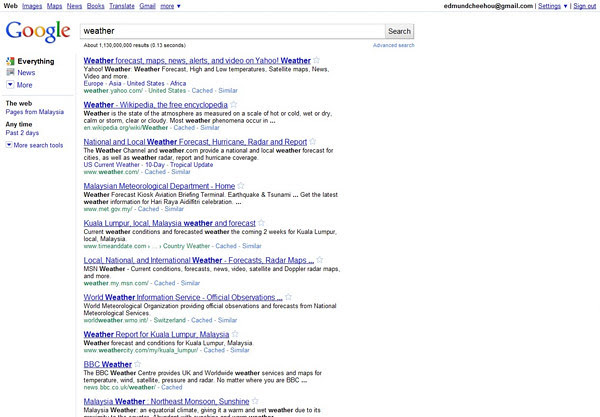The height and width of the screenshot is (417, 600).
Task: Open Similar link for worldweather.wmo.int result
Action: (x=227, y=320)
